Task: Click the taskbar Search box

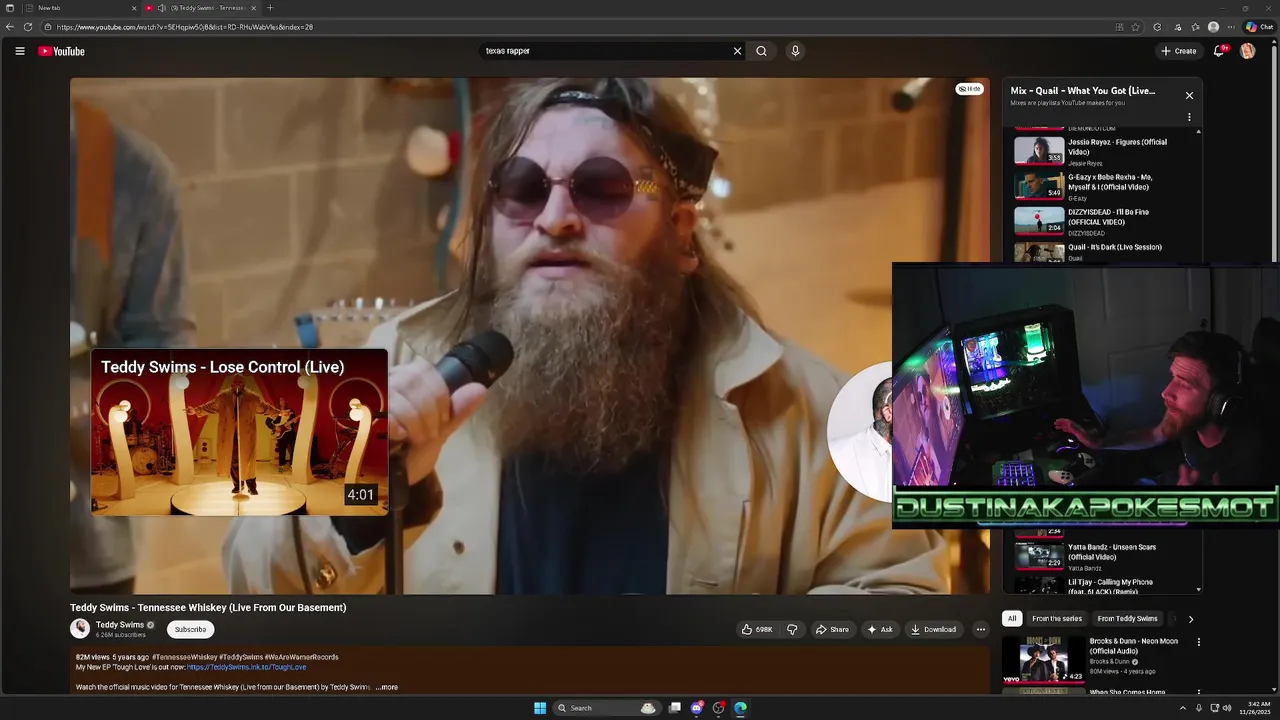Action: (x=606, y=708)
